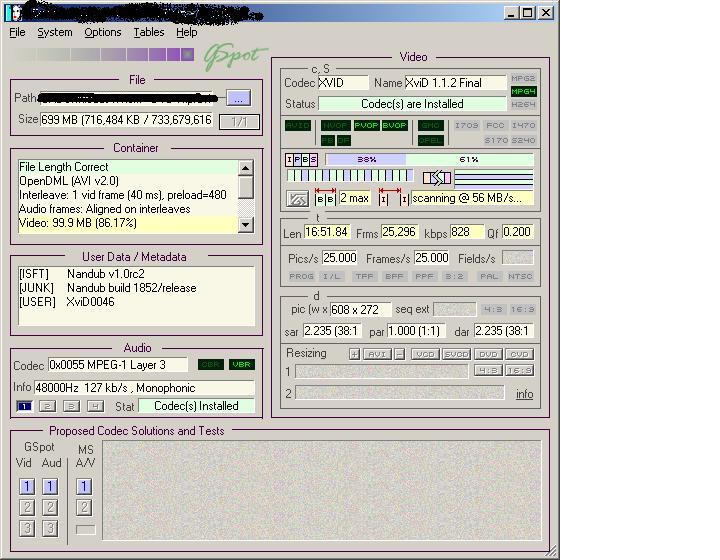720x560 pixels.
Task: Click the CBR audio indicator
Action: 211,364
